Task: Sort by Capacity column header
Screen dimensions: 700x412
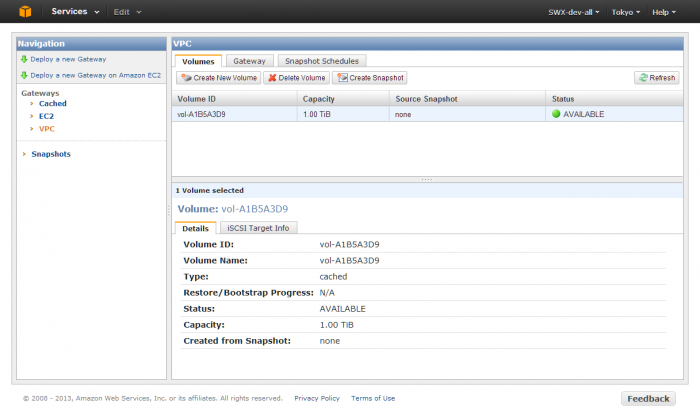Action: (x=343, y=99)
